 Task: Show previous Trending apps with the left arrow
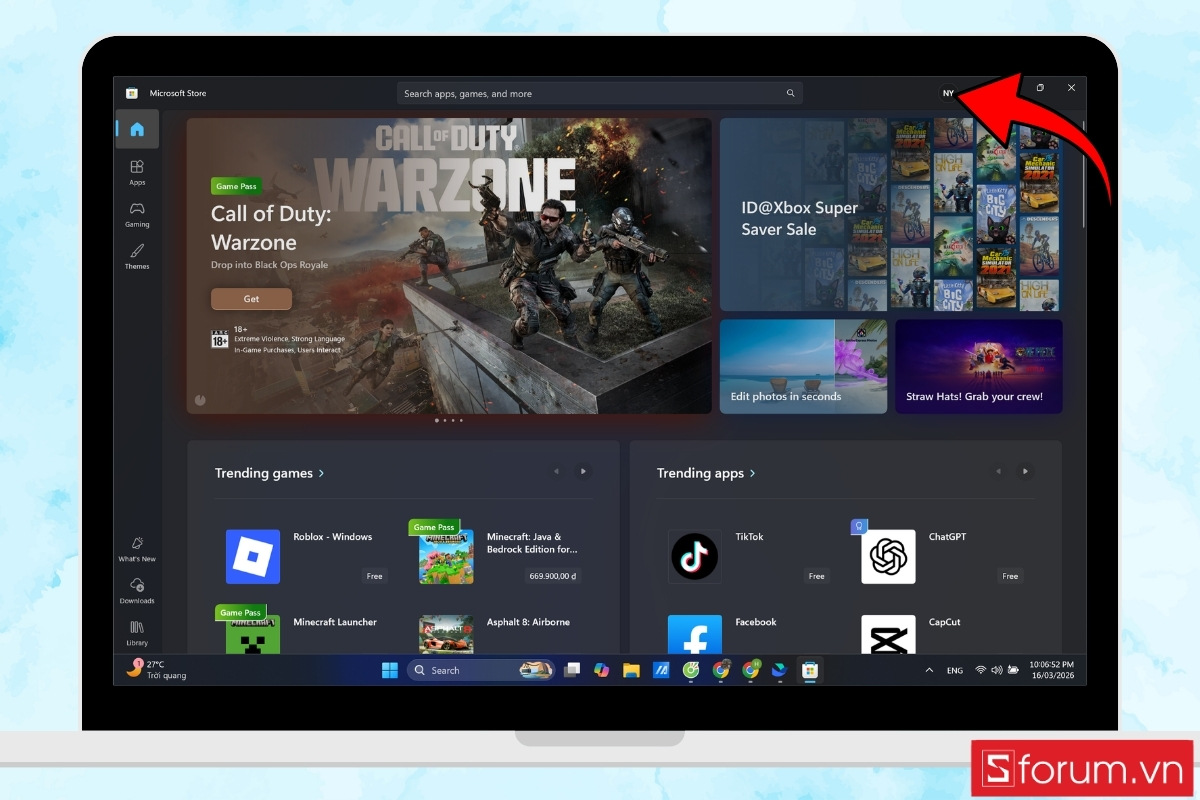(x=999, y=471)
